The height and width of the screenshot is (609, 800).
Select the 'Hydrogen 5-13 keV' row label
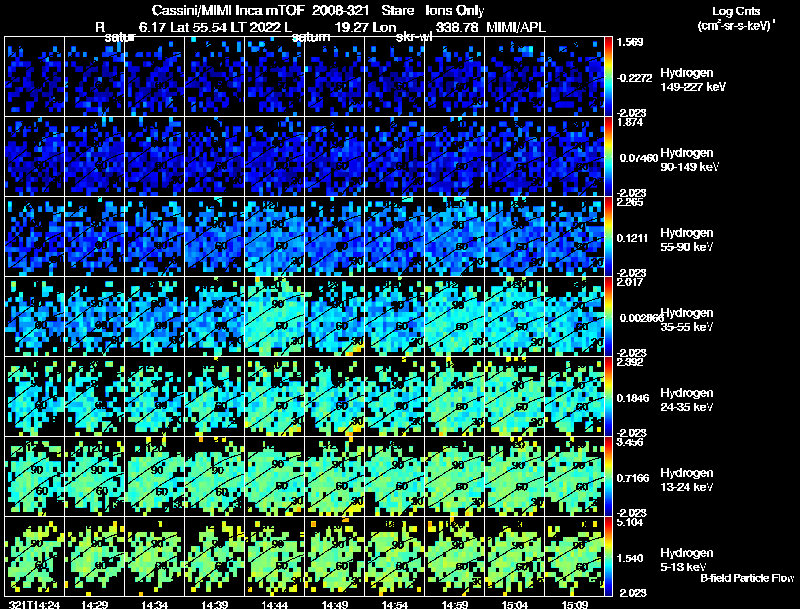(687, 560)
